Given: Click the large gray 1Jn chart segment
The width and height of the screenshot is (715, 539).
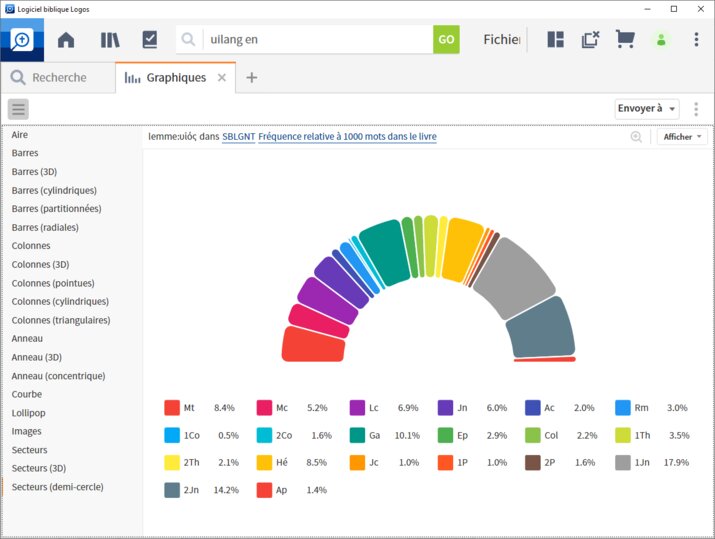Looking at the screenshot, I should (x=514, y=278).
